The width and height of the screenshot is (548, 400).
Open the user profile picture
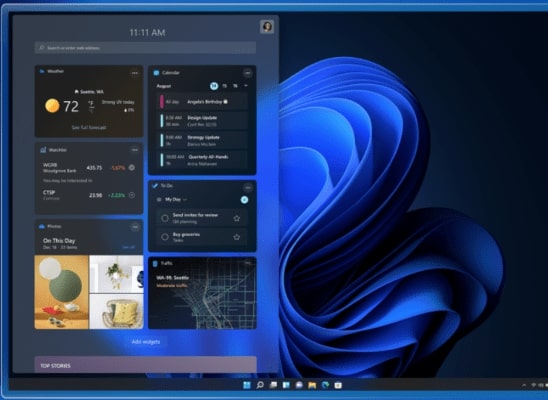tap(267, 27)
